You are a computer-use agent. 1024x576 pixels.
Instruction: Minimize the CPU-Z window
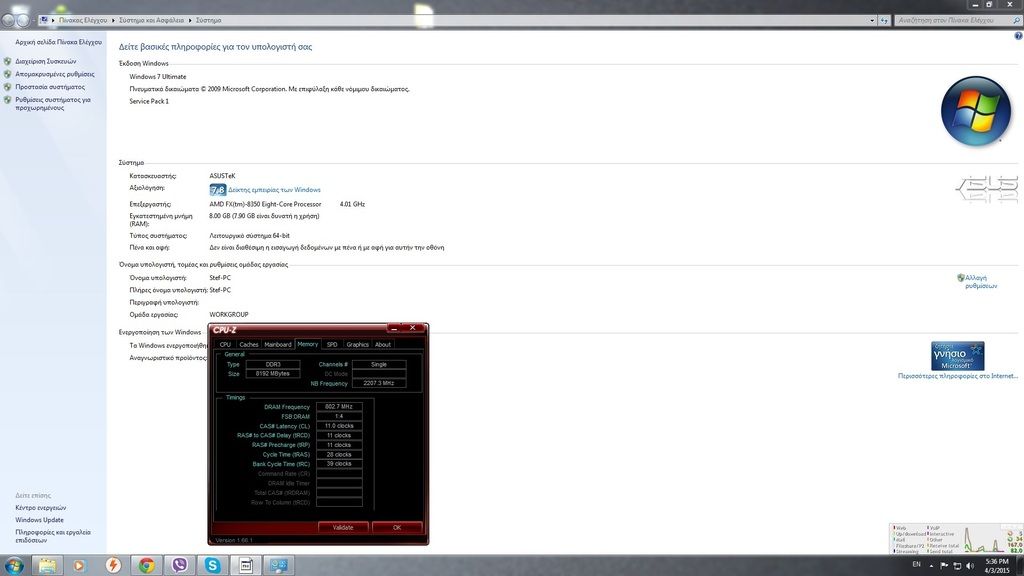(394, 328)
